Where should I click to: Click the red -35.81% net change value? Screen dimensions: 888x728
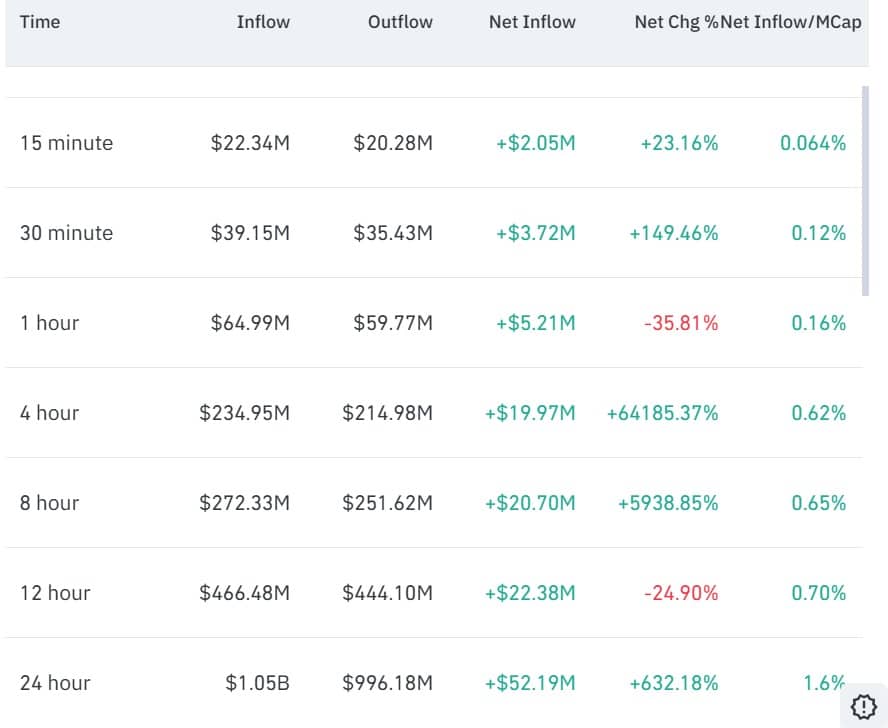coord(680,323)
